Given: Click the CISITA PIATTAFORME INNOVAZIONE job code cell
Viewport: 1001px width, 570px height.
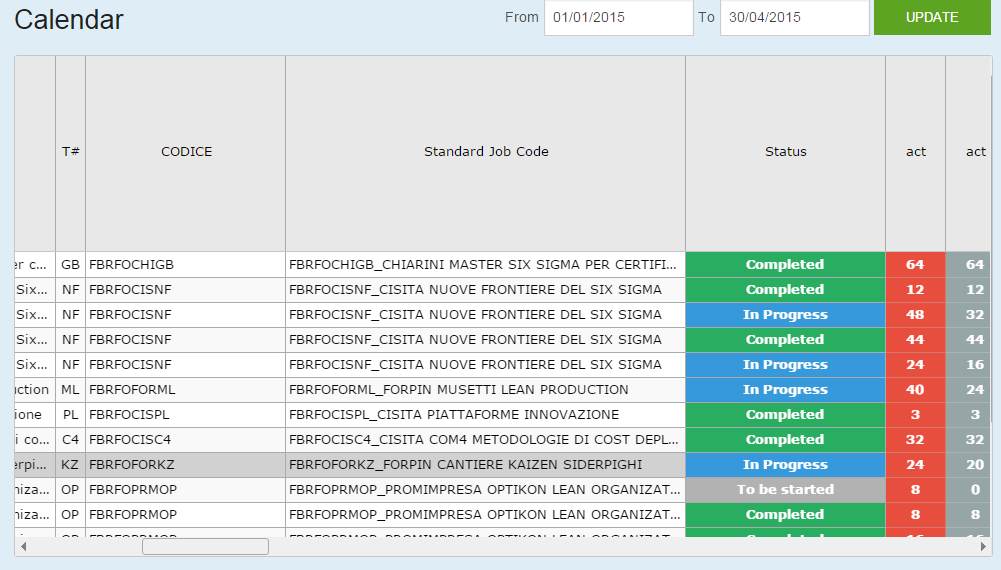Looking at the screenshot, I should (485, 415).
